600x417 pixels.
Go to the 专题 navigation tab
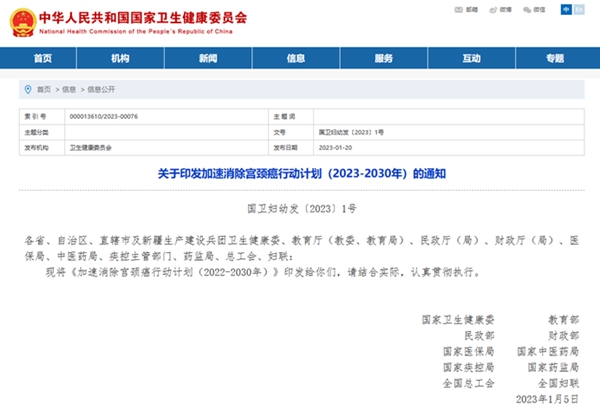pyautogui.click(x=555, y=59)
